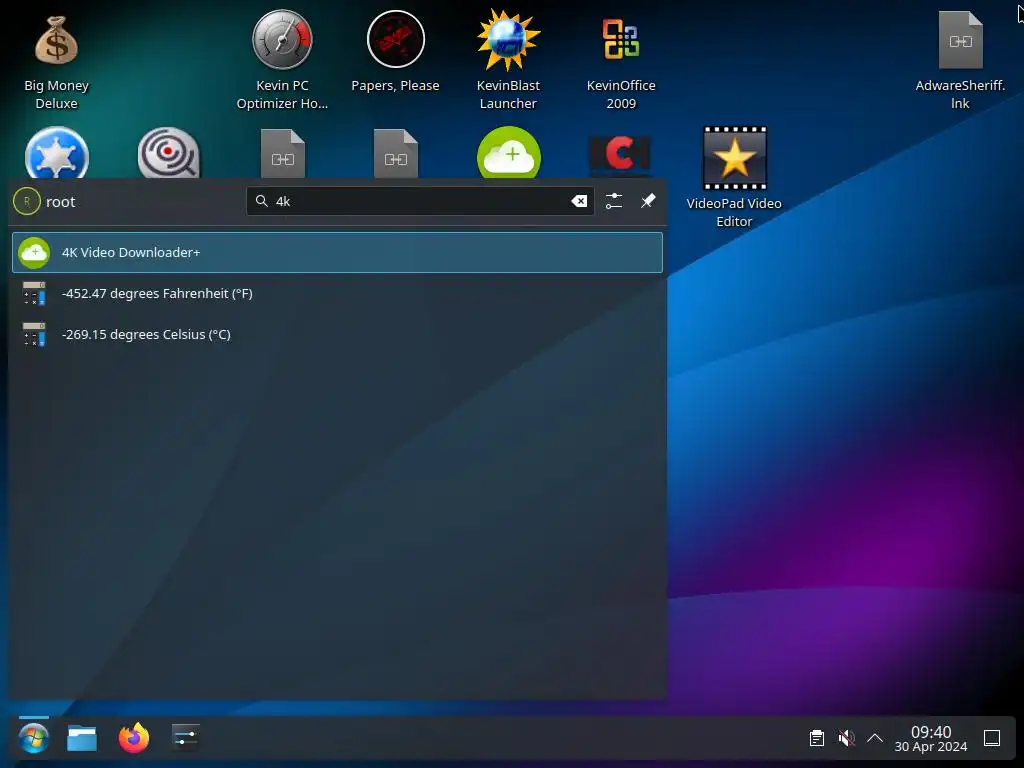Open the clock showing 09:40

pyautogui.click(x=931, y=739)
